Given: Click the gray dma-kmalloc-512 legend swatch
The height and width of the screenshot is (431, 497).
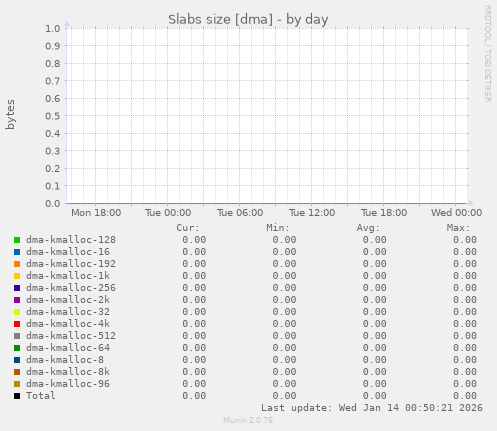Looking at the screenshot, I should click(17, 336).
